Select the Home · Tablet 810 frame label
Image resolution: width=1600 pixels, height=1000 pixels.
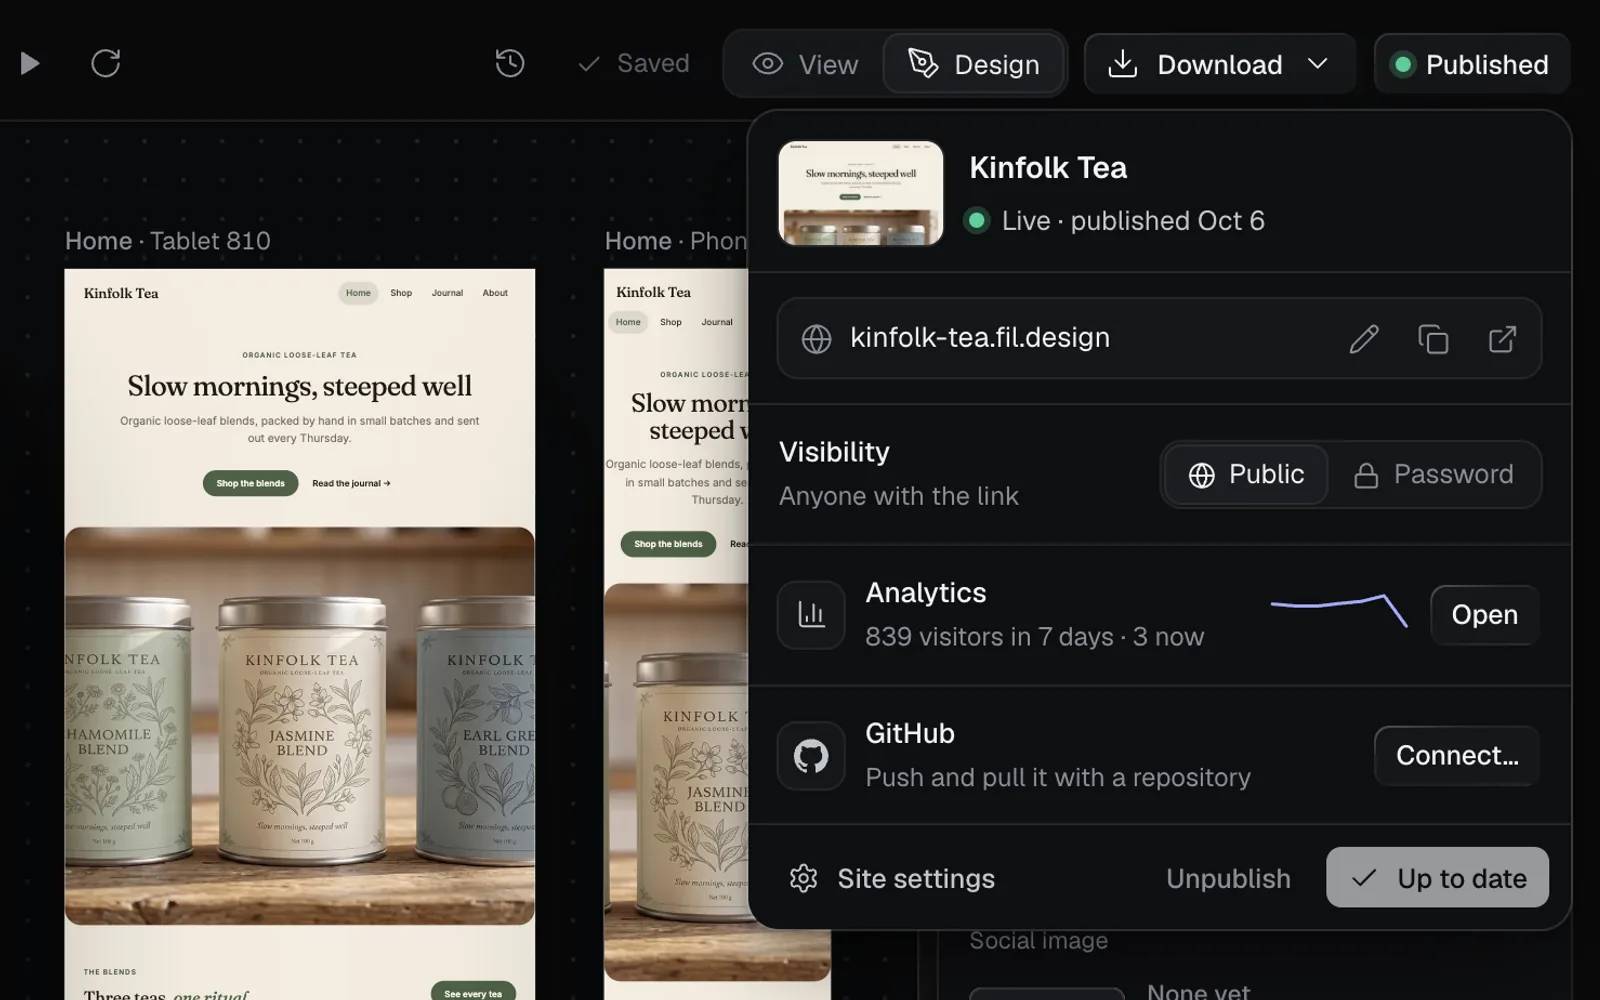[x=168, y=241]
